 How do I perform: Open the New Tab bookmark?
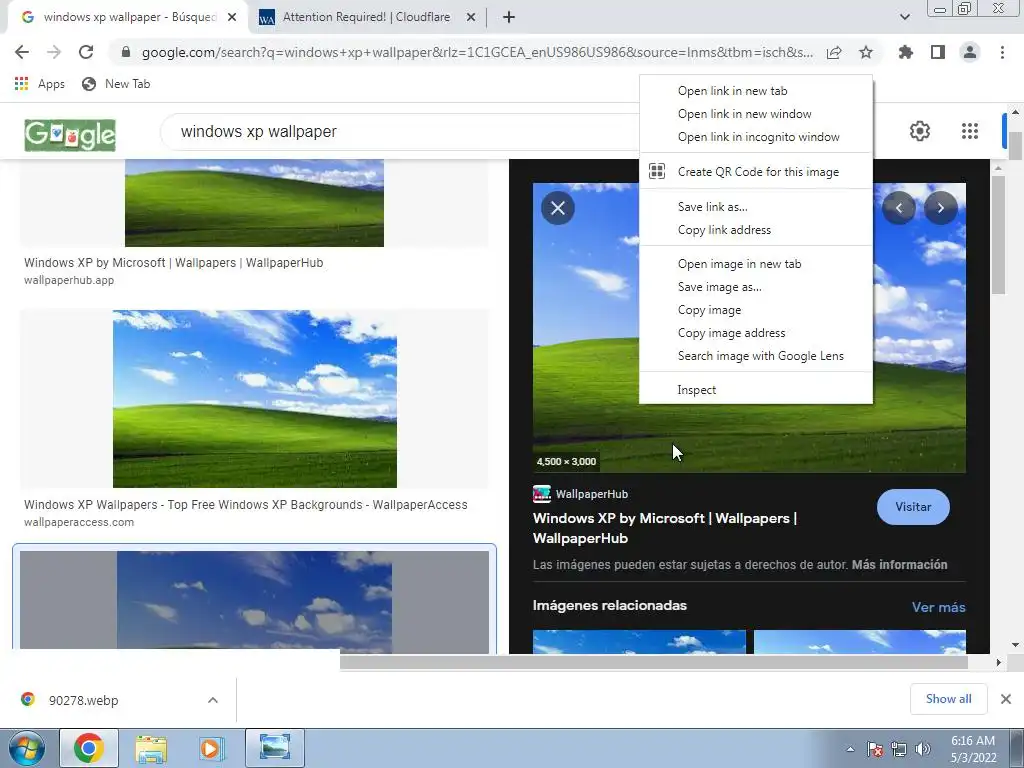116,84
